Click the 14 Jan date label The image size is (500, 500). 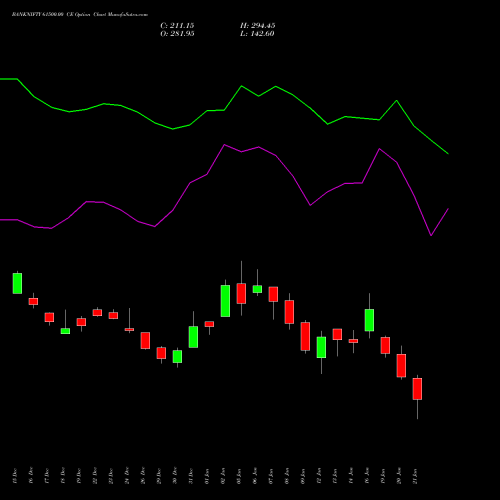350,476
